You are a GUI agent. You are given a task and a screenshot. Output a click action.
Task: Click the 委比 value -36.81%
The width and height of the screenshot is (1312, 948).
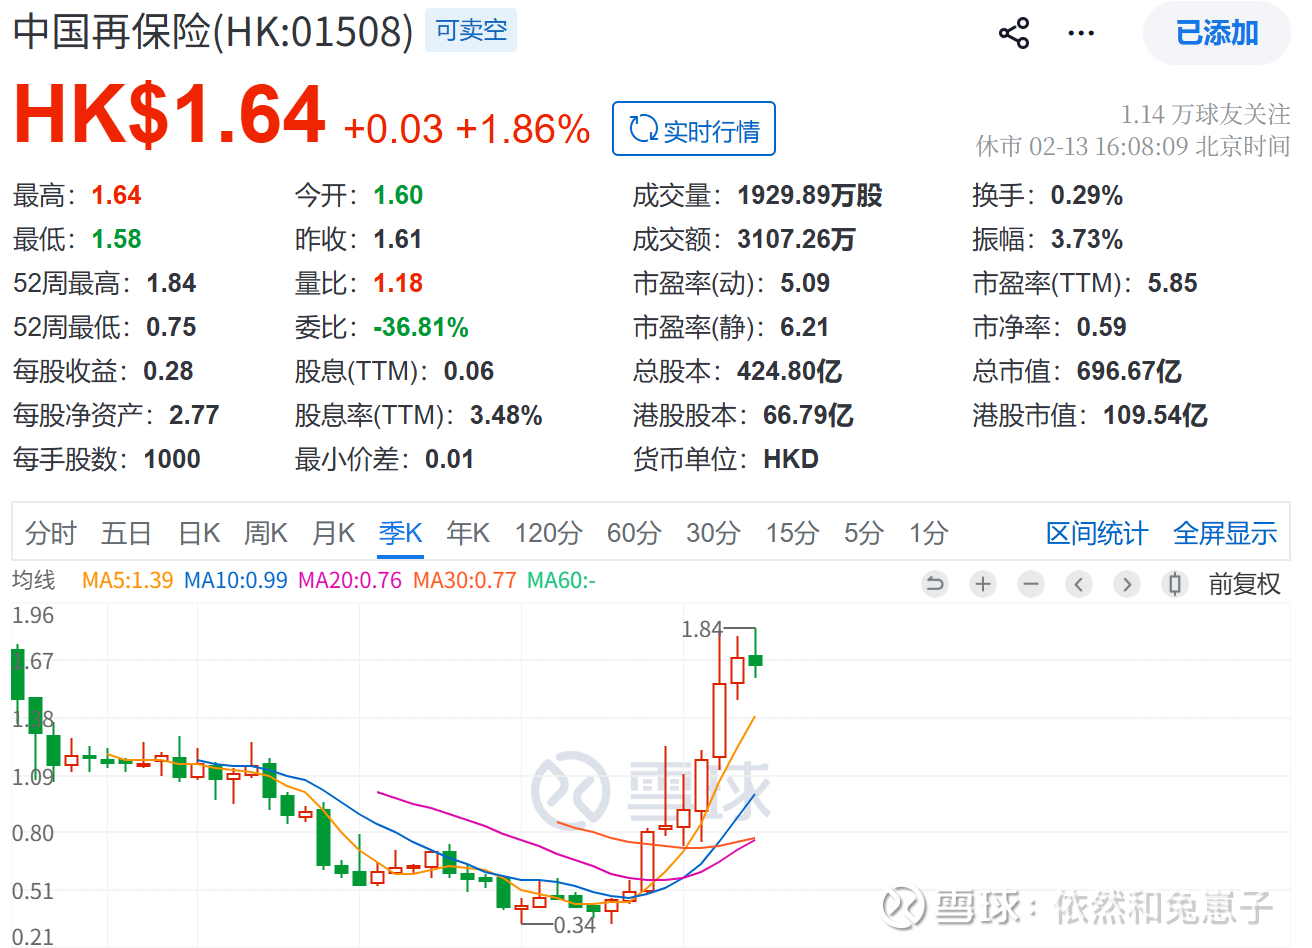click(x=421, y=327)
